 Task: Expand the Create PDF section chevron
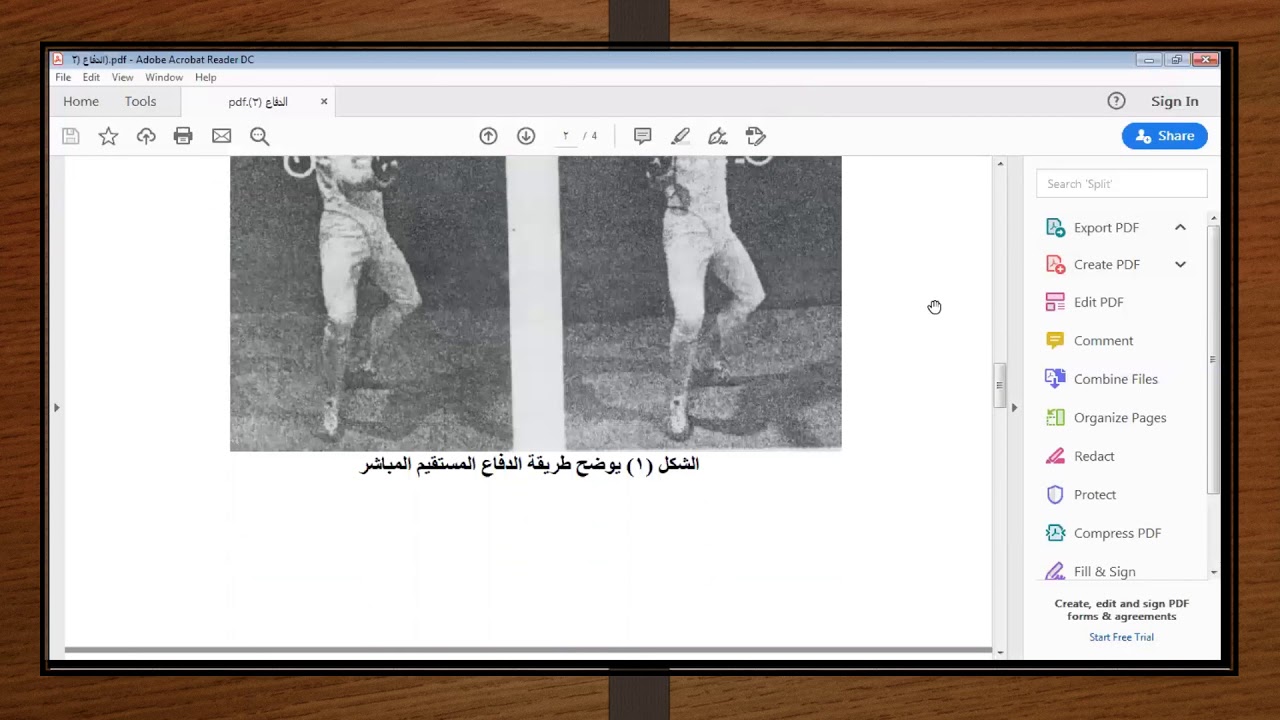[1180, 264]
